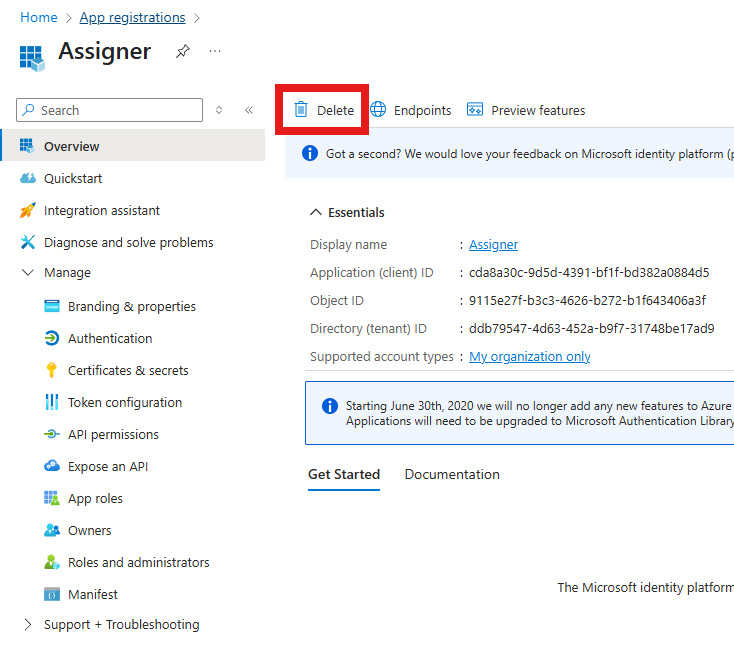Image resolution: width=734 pixels, height=649 pixels.
Task: Open the Assigner display name link
Action: coord(493,244)
